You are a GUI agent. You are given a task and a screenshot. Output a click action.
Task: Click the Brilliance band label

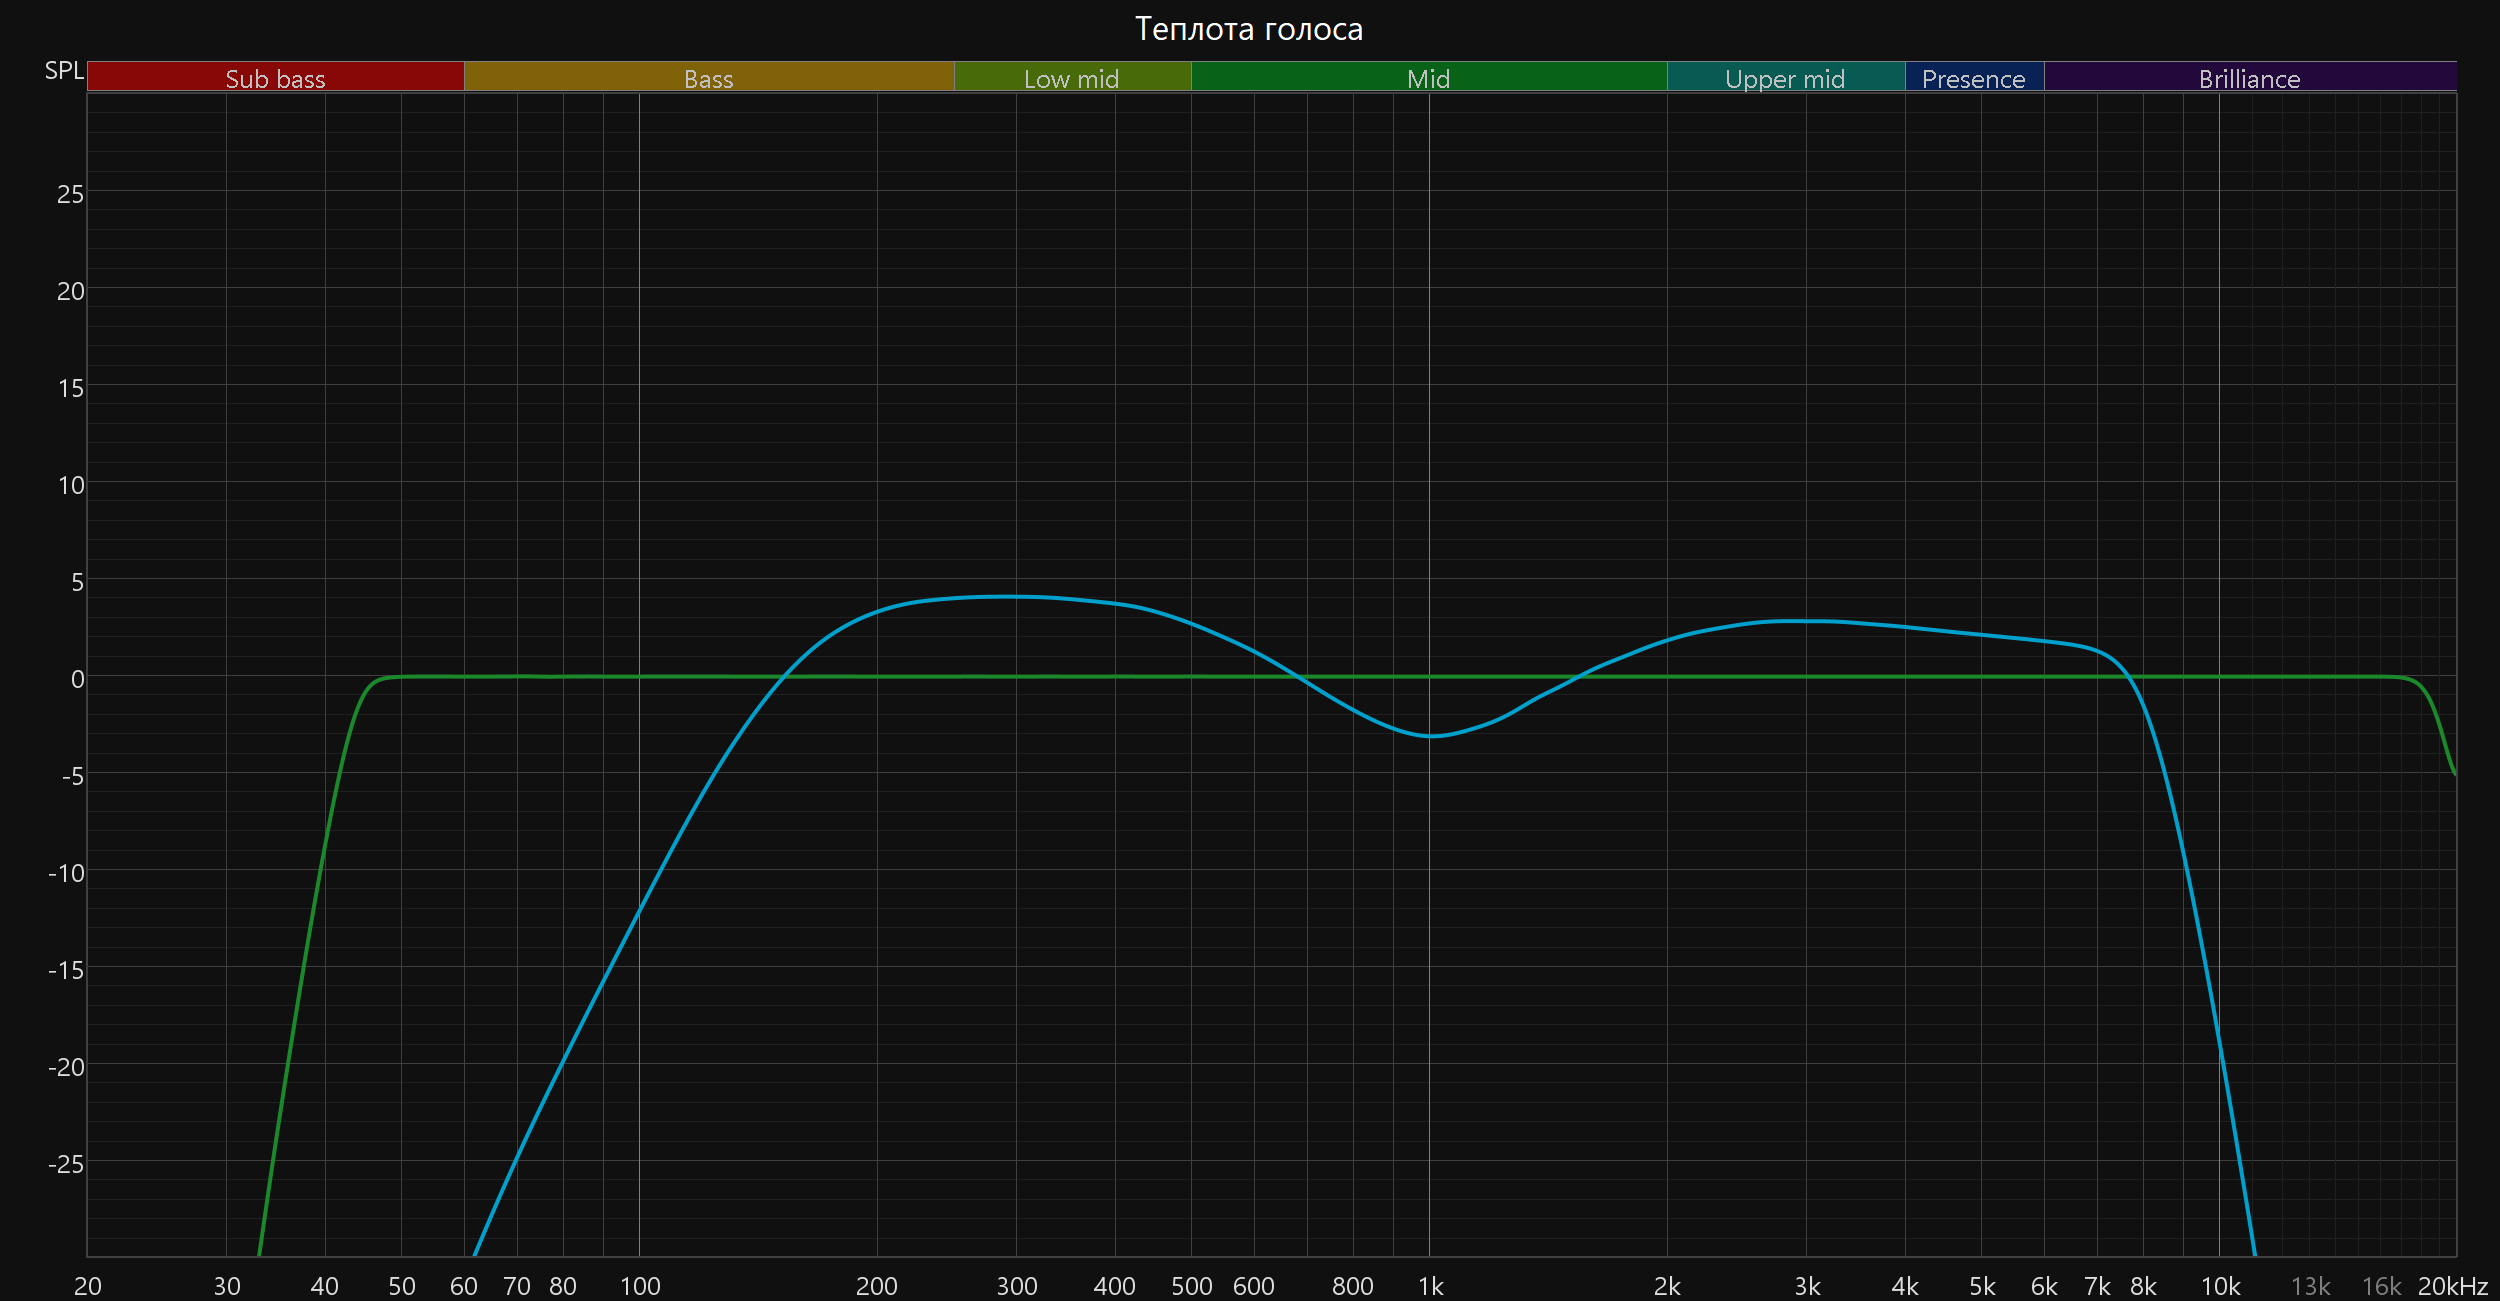[2249, 78]
